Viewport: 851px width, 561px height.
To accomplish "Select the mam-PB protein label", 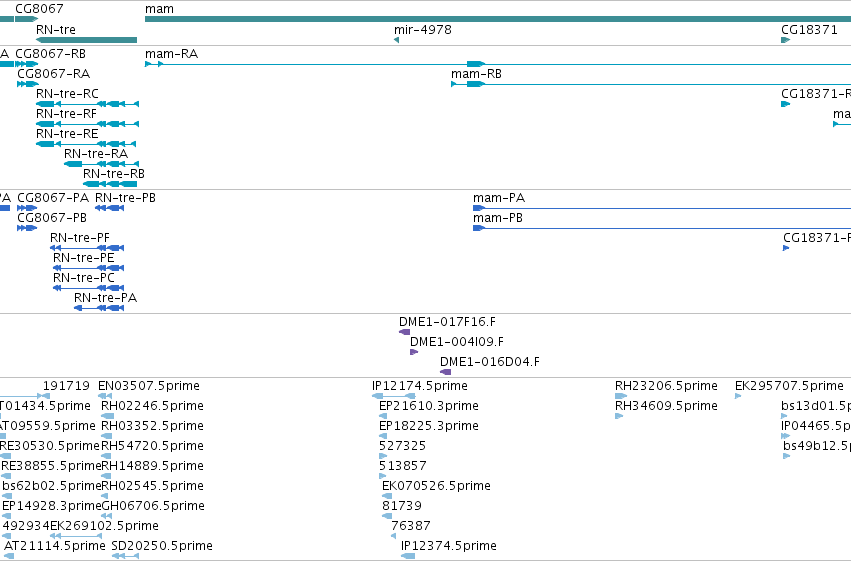I will (x=498, y=218).
